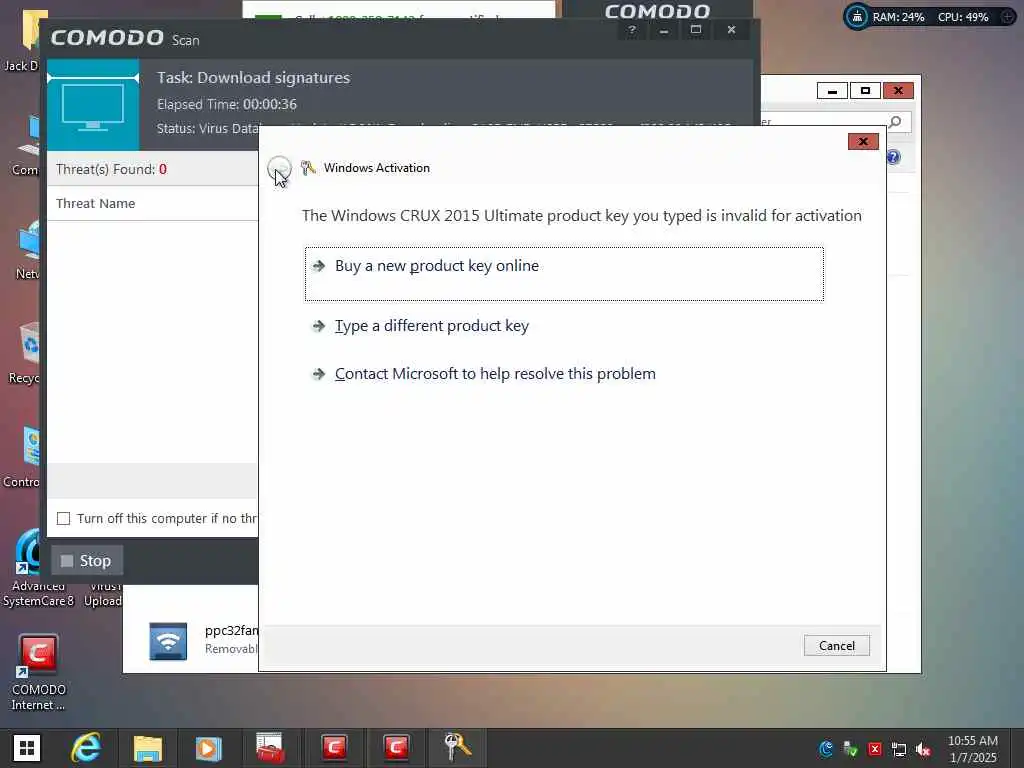
Task: Click the COMODO scan monitor icon
Action: tap(93, 105)
